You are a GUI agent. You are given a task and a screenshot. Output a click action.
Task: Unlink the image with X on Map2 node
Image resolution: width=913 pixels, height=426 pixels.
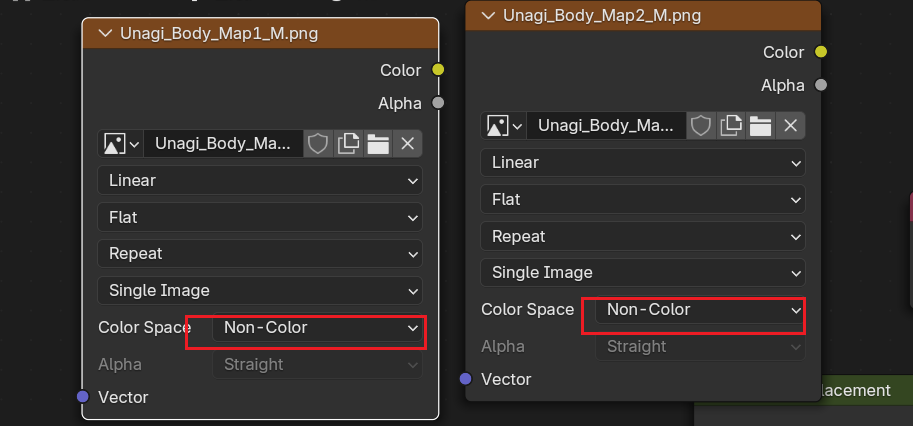point(790,125)
